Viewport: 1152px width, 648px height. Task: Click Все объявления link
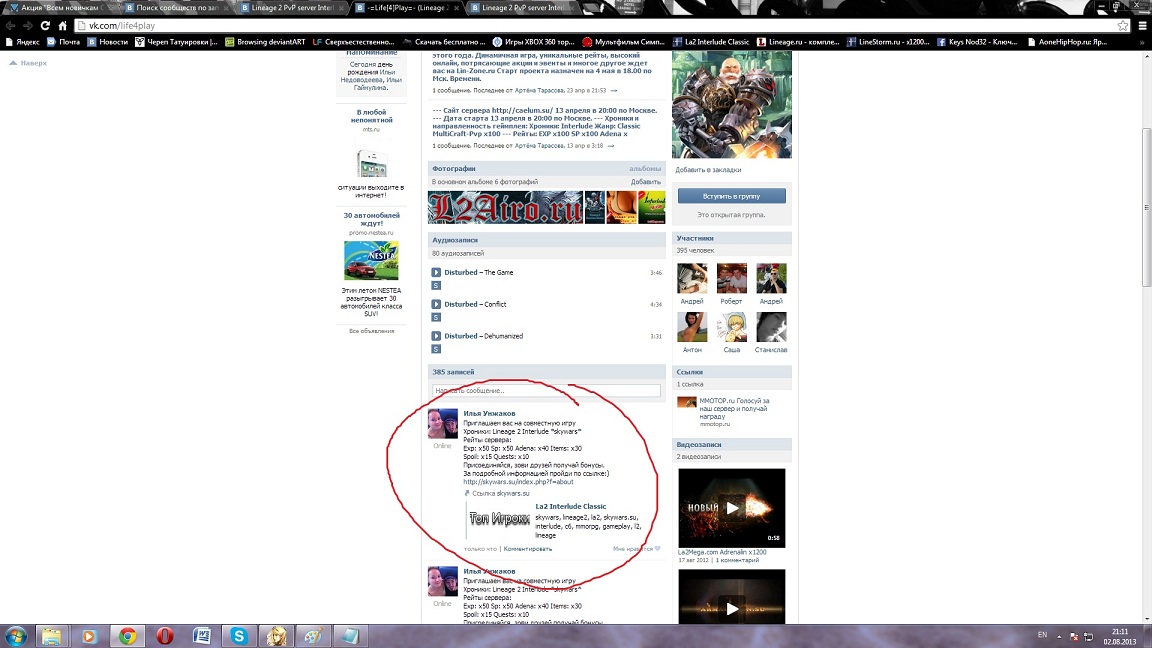[x=371, y=331]
